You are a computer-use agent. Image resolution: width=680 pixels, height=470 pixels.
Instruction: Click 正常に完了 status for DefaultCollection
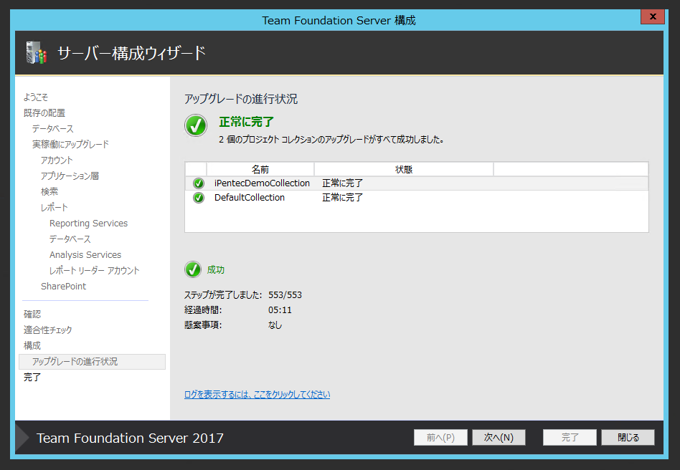(x=342, y=198)
